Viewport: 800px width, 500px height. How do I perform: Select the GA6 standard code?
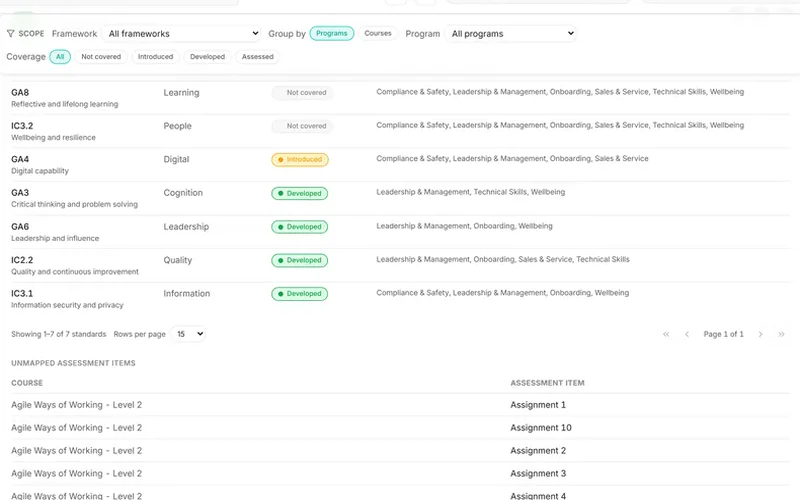coord(20,227)
